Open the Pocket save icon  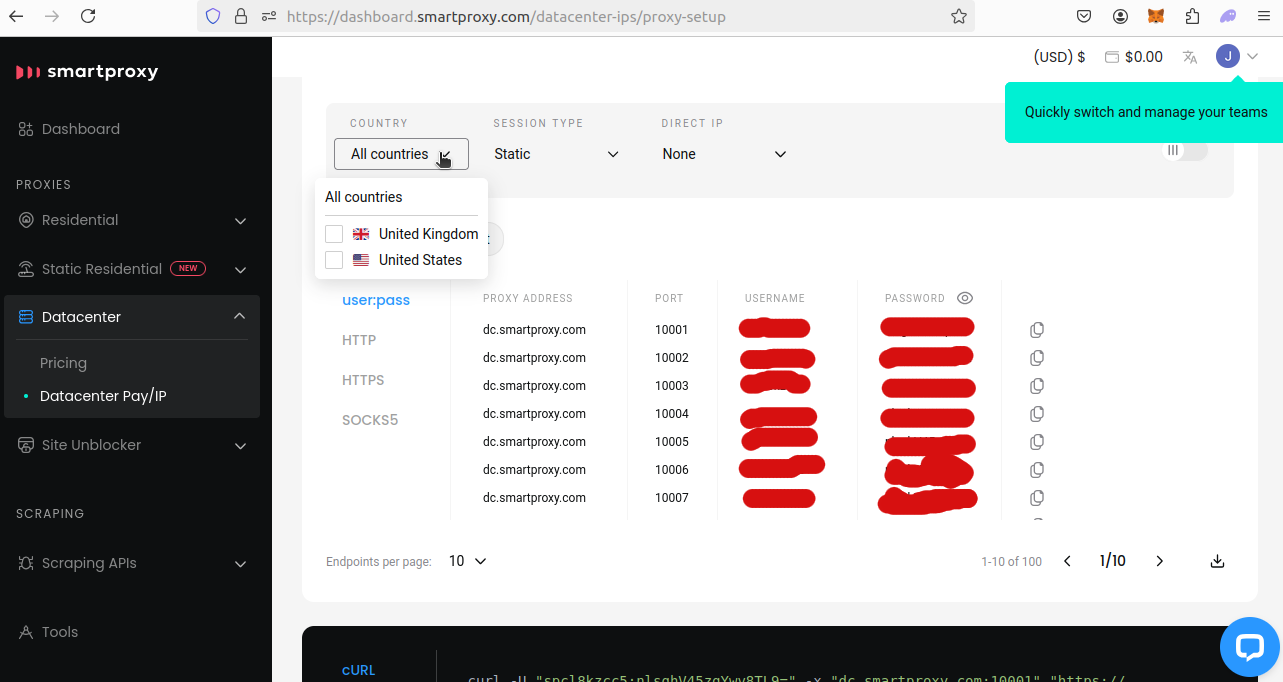pos(1084,16)
